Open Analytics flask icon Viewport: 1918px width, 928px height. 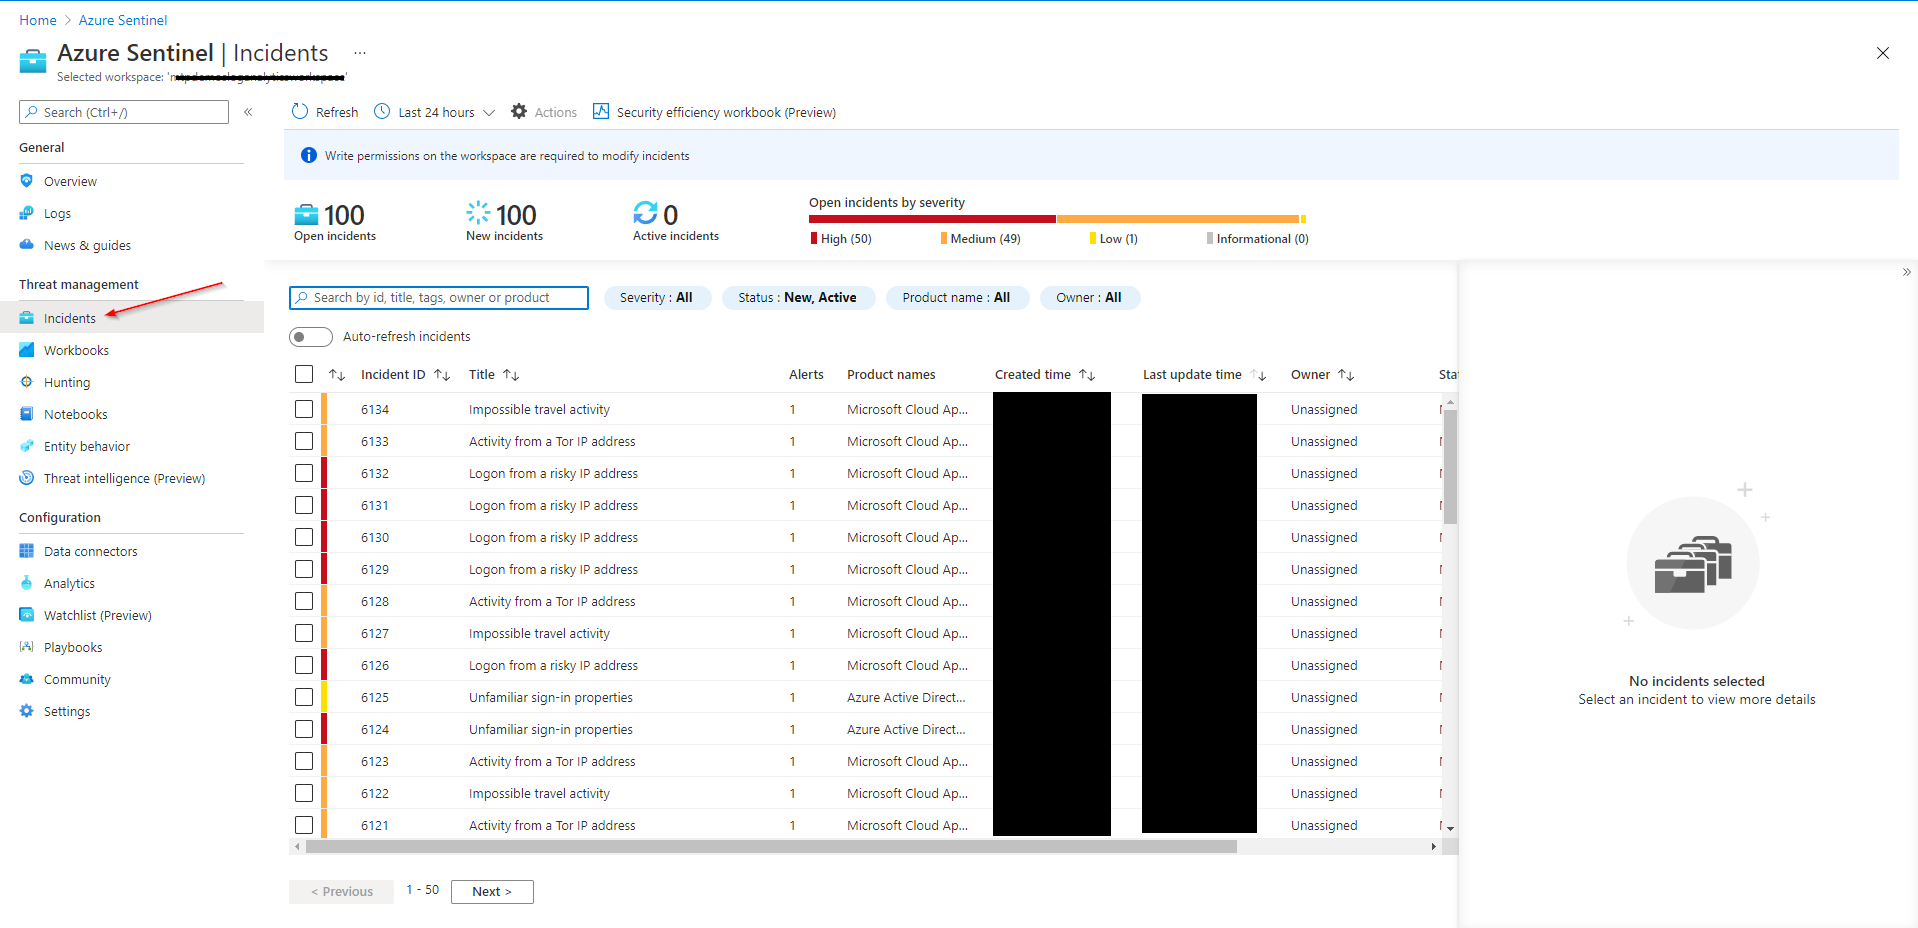point(27,583)
